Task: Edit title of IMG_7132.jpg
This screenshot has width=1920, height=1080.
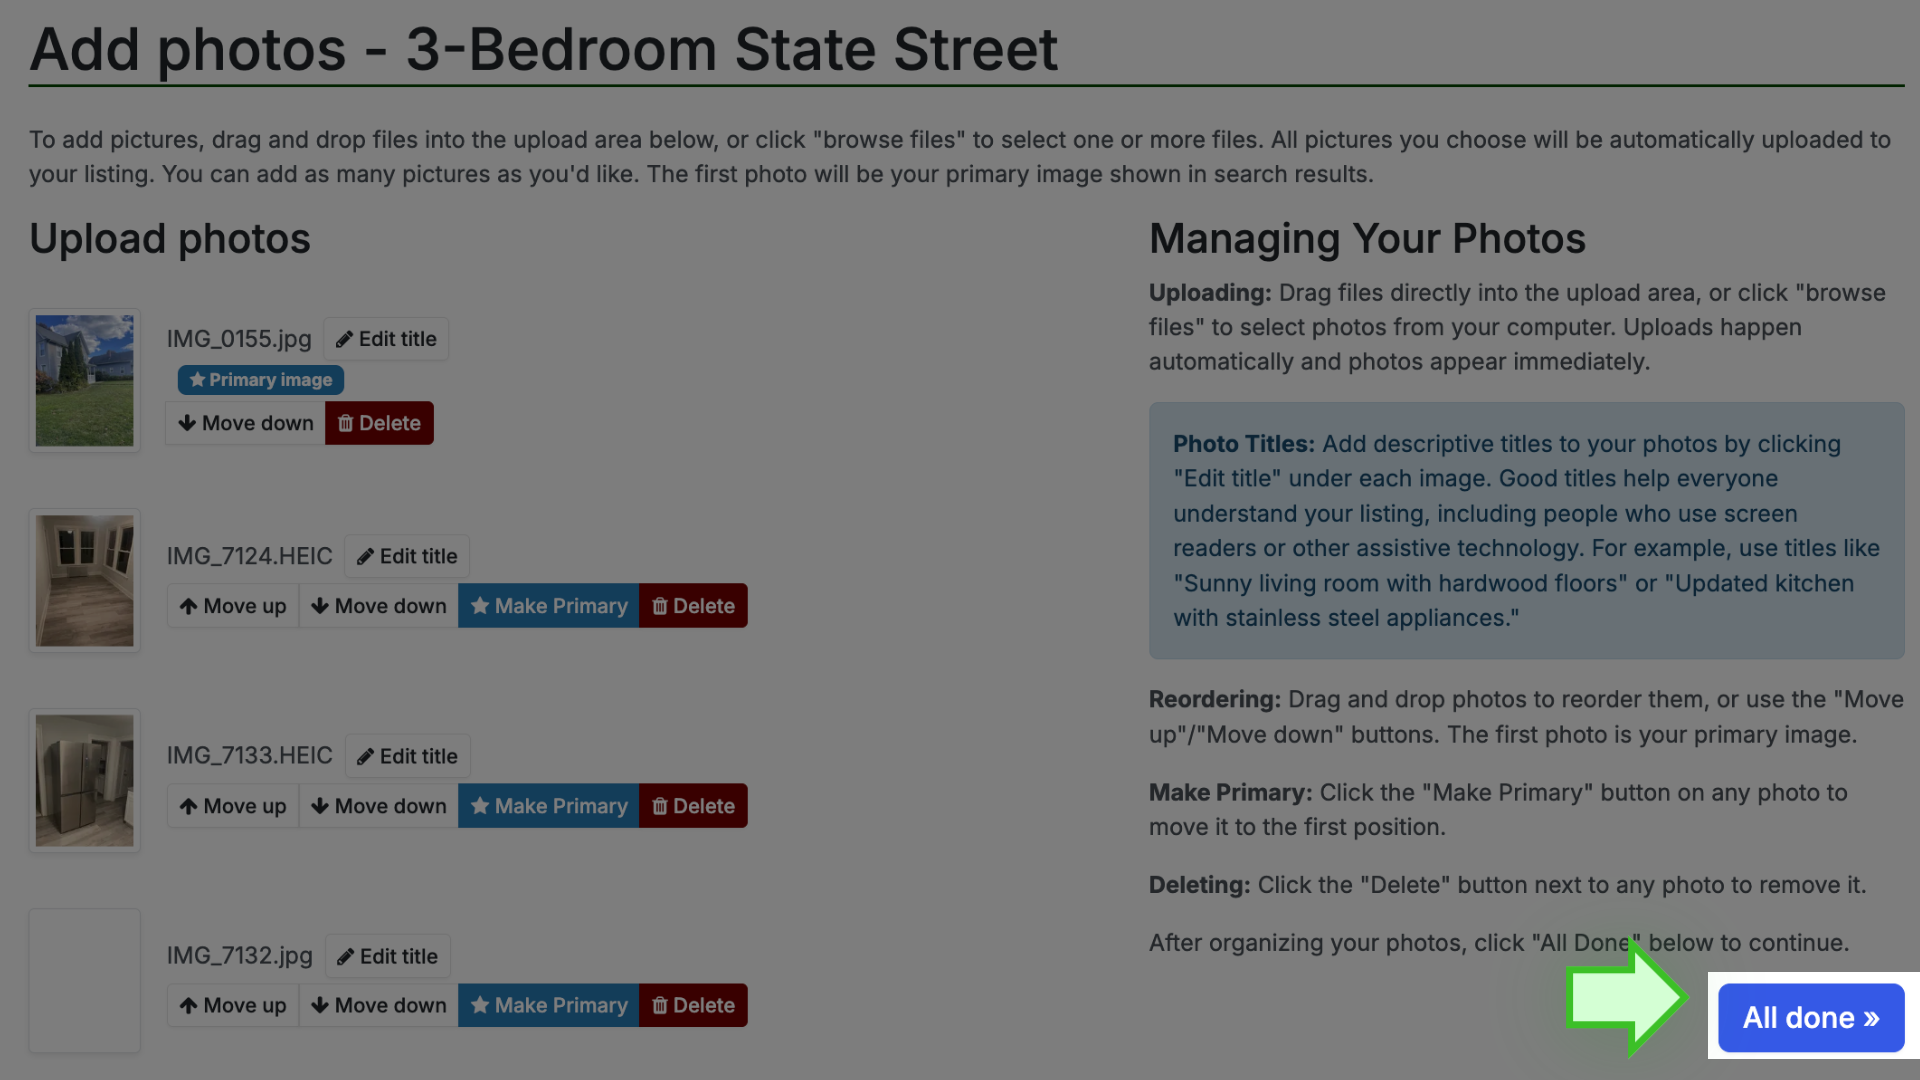Action: pos(387,956)
